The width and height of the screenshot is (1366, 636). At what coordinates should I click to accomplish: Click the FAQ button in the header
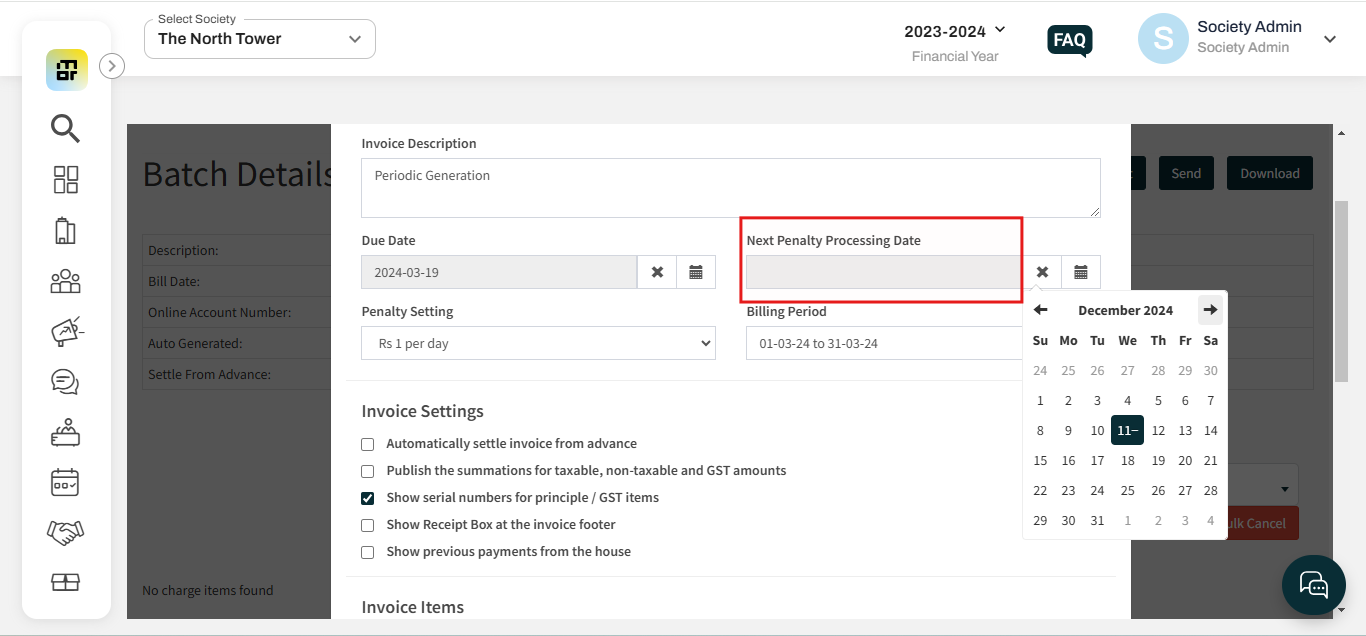tap(1069, 41)
